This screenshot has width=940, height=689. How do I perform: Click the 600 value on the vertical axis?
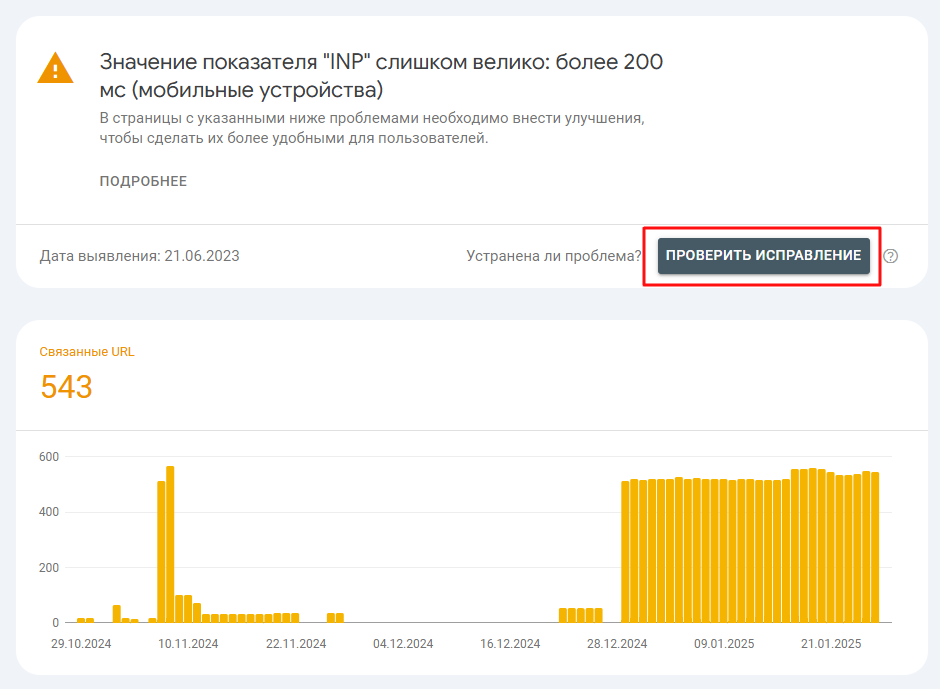(x=49, y=457)
